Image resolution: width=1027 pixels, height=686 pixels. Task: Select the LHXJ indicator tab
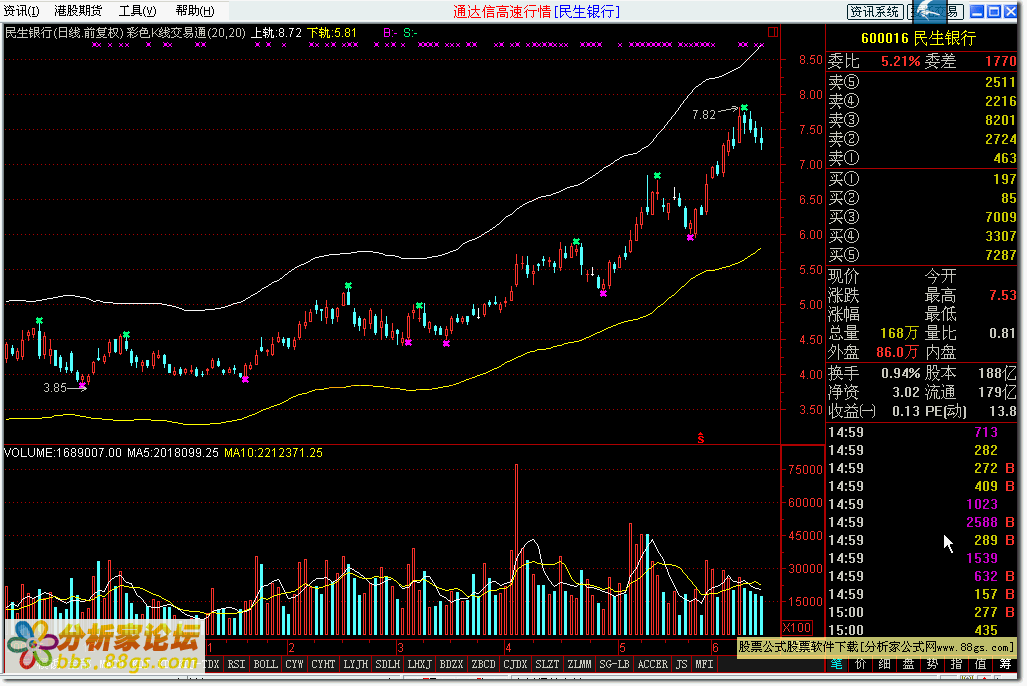tap(419, 664)
